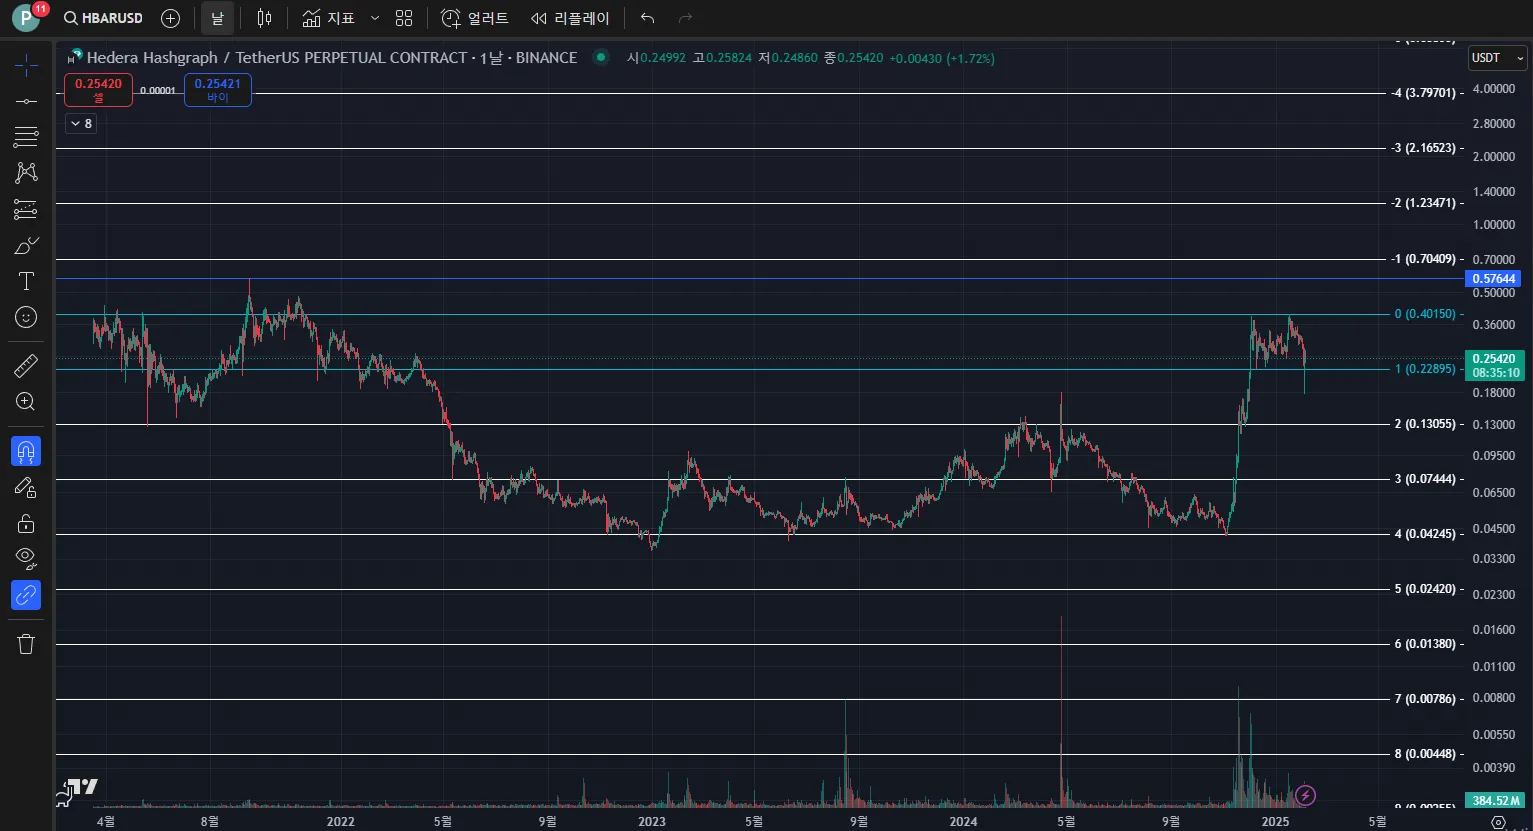Toggle the drawing sync link

(26, 595)
